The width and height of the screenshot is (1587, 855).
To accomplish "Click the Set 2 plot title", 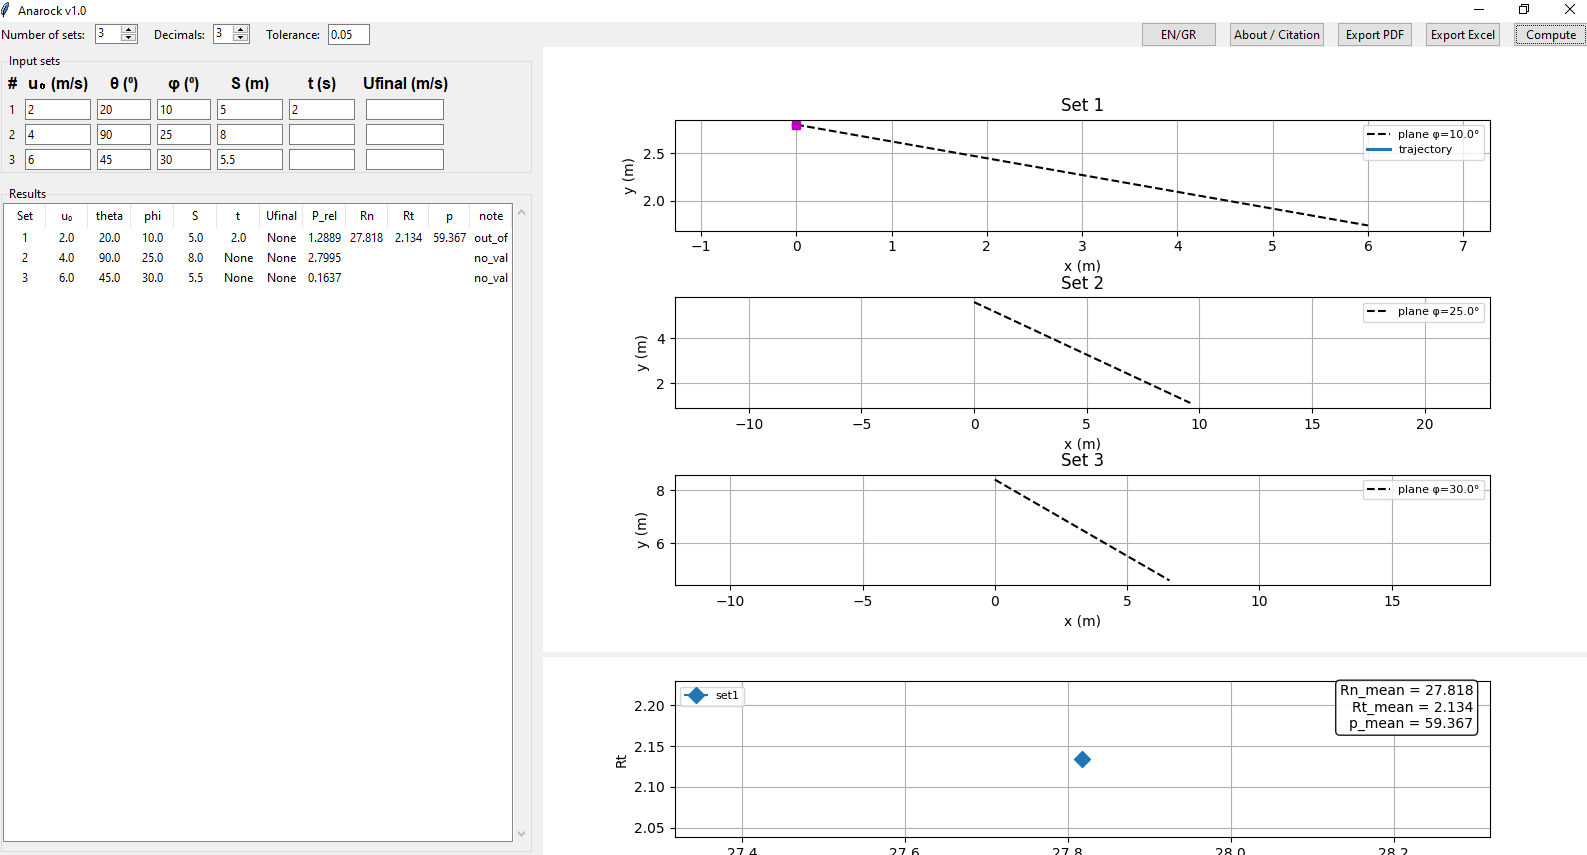I will point(1082,283).
